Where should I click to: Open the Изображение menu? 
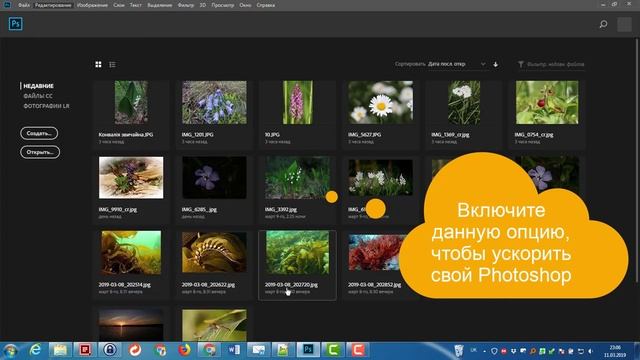[x=92, y=5]
